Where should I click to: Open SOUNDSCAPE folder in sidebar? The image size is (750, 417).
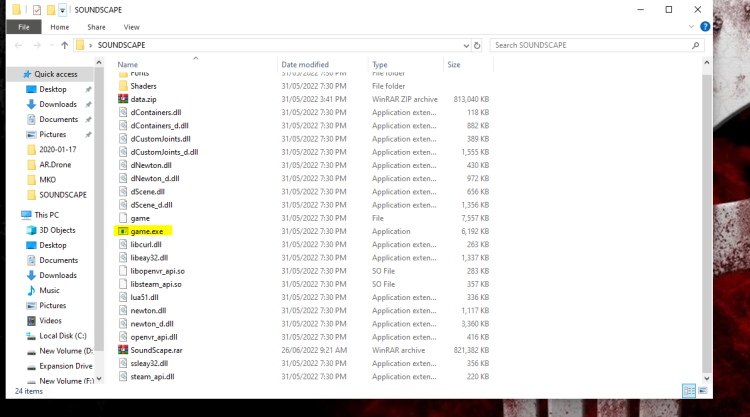pyautogui.click(x=63, y=195)
